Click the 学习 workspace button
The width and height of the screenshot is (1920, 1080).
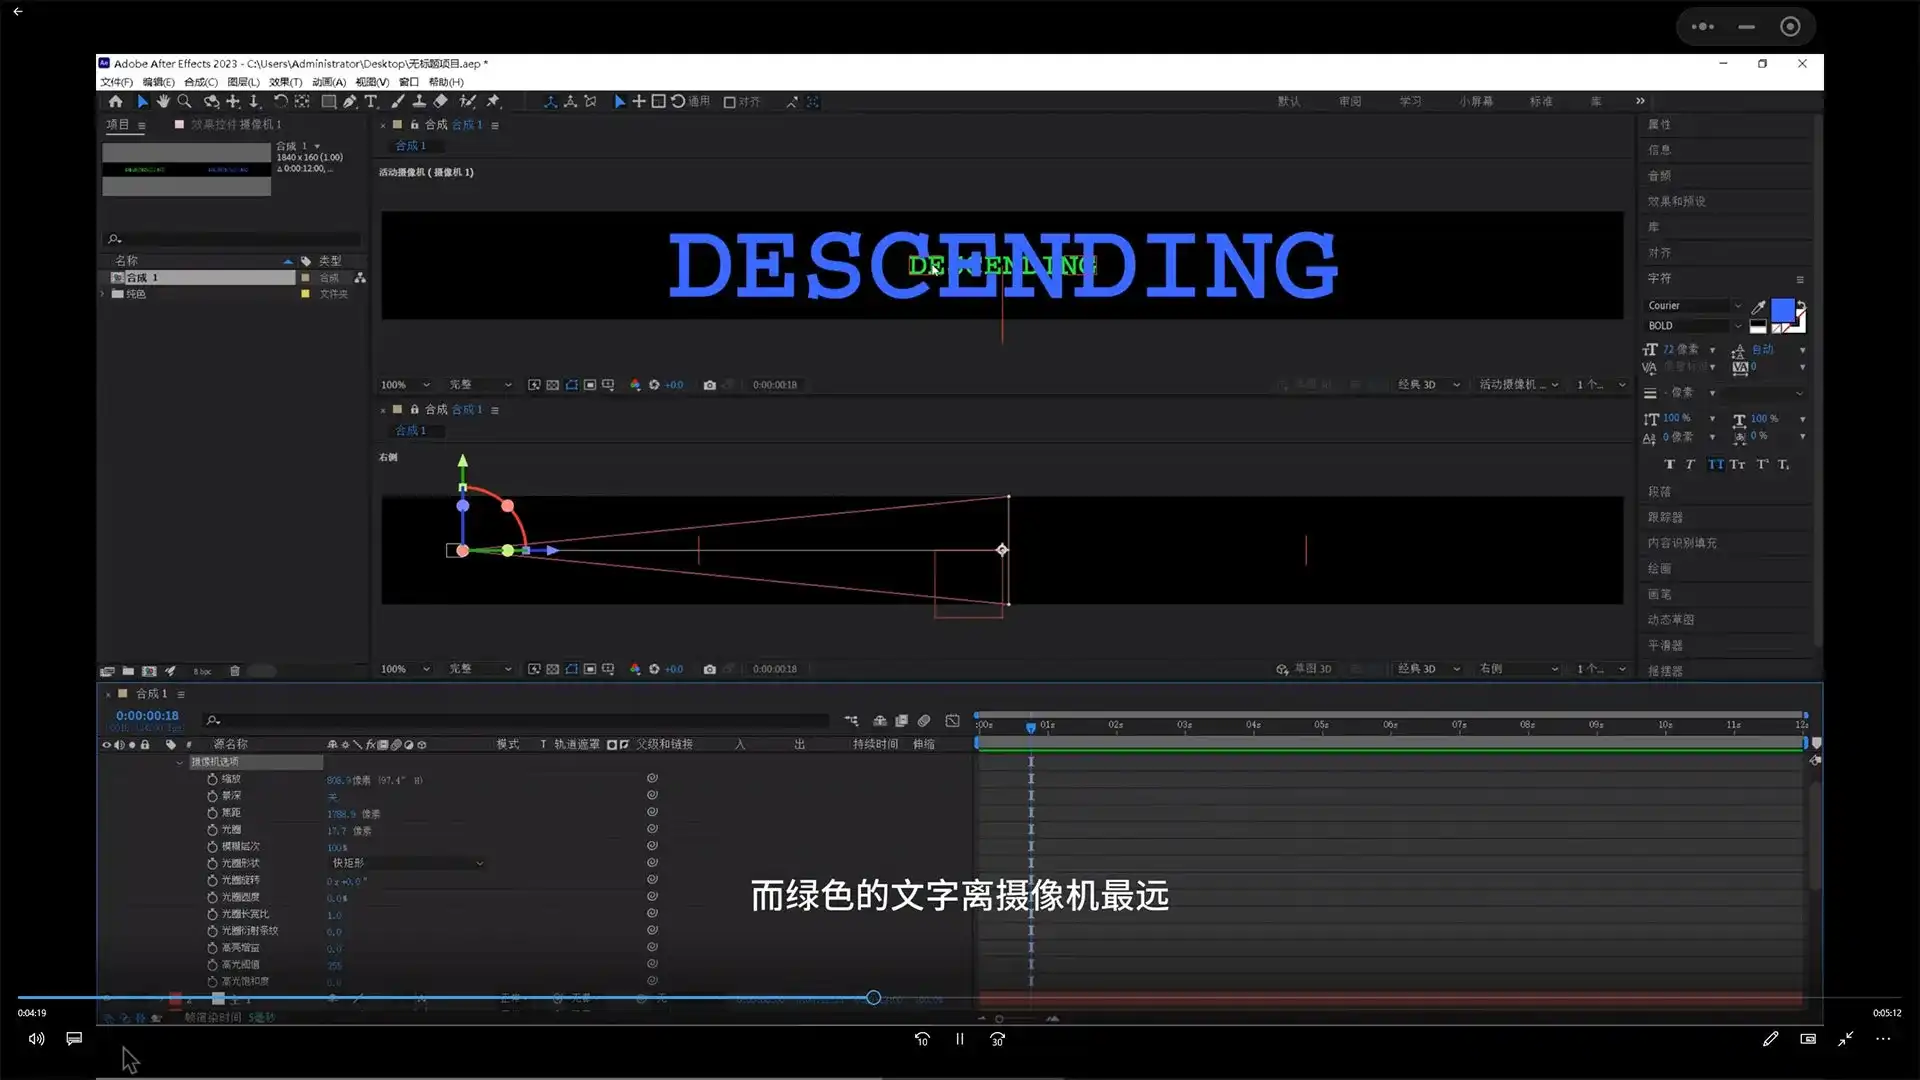(x=1410, y=101)
